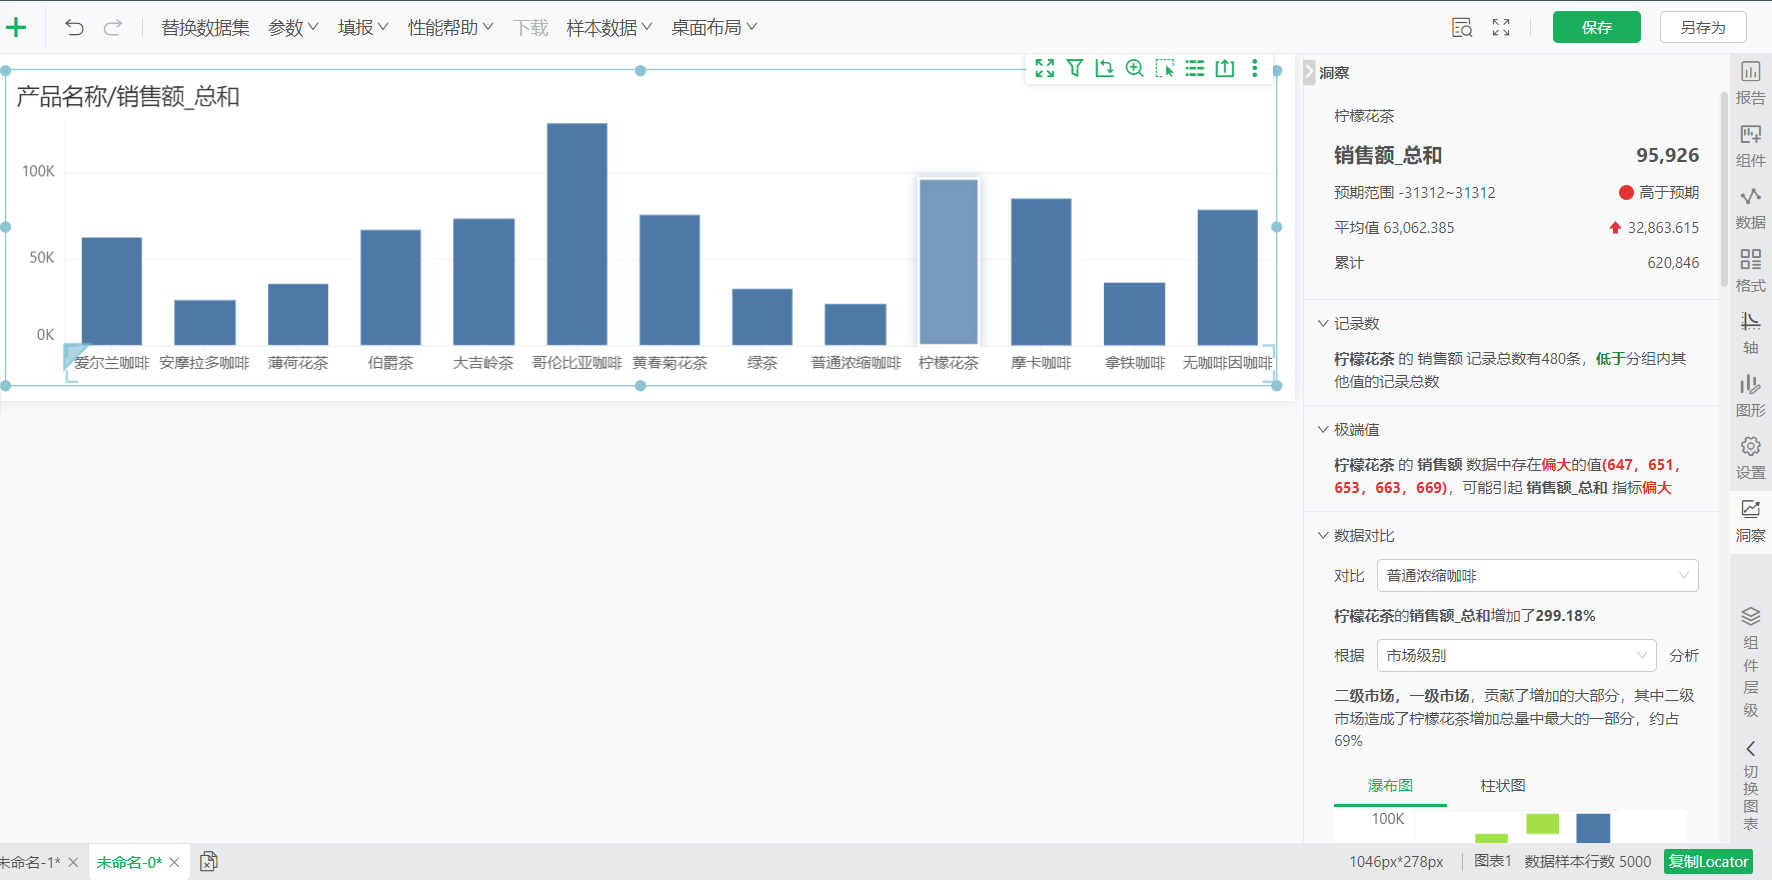Maximize the chart using its toolbar expand icon

(1045, 68)
